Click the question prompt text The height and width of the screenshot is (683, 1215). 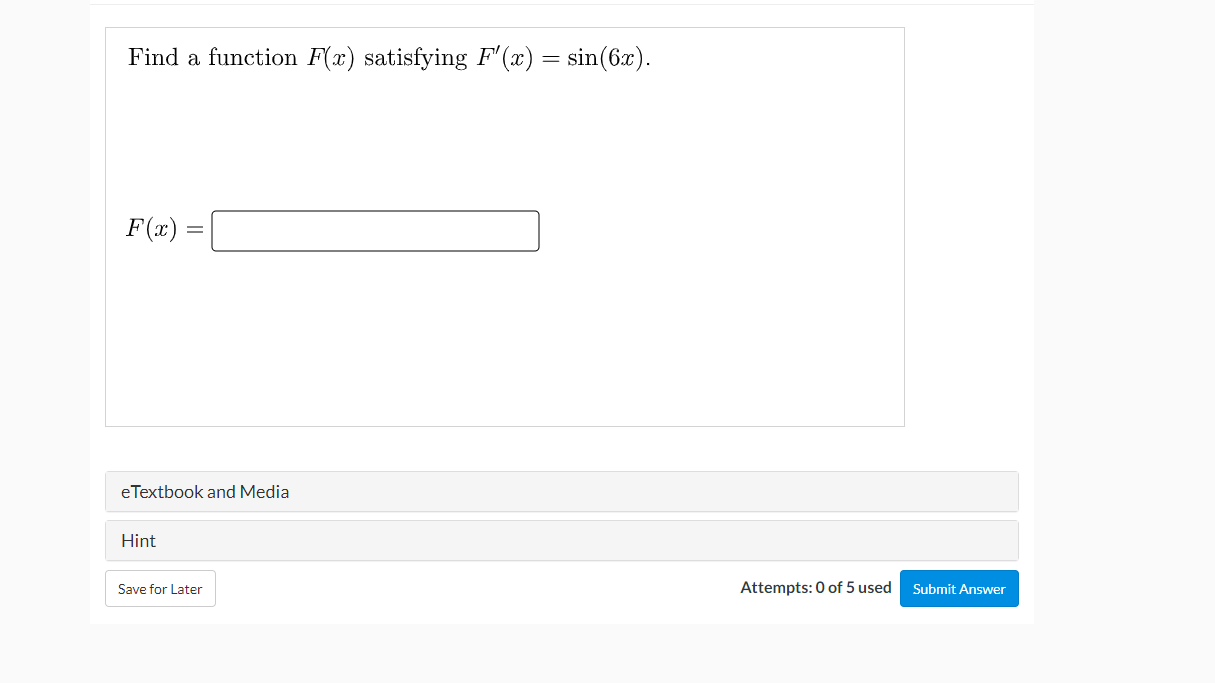click(x=386, y=57)
